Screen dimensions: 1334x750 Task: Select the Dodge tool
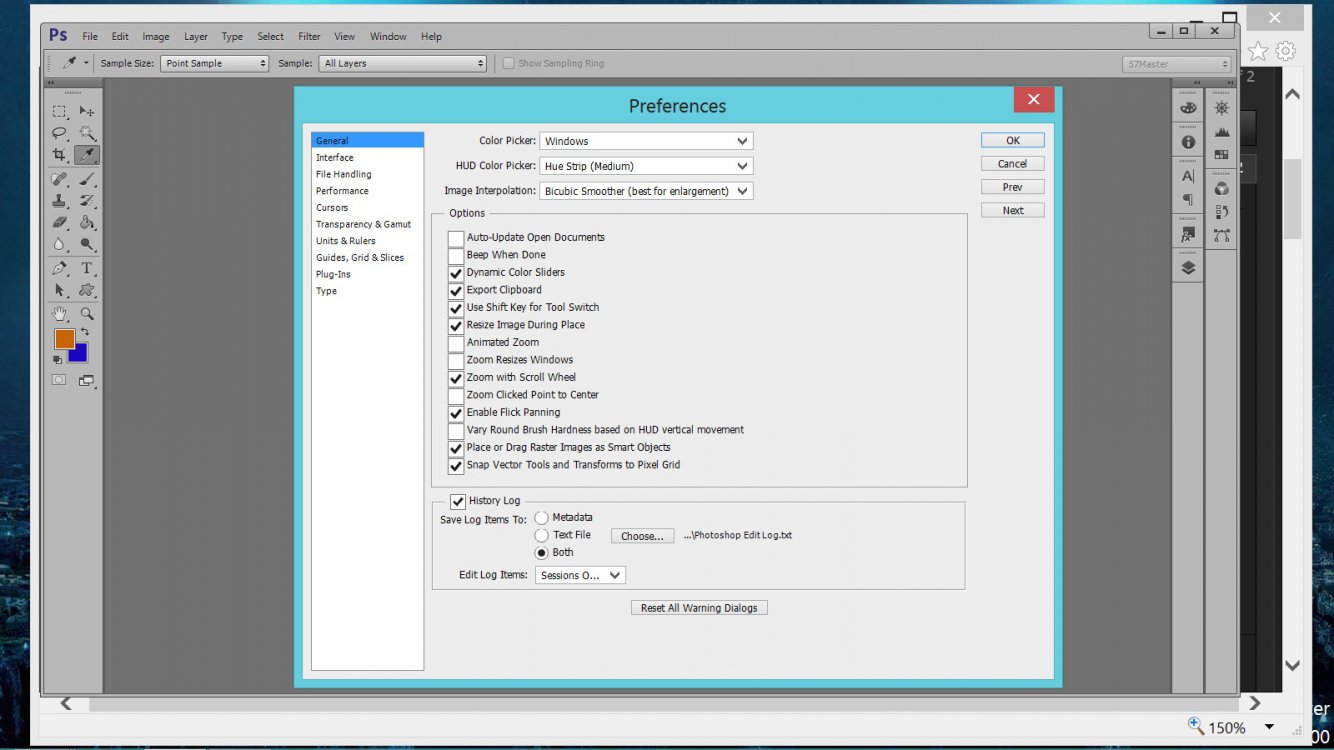[x=87, y=244]
